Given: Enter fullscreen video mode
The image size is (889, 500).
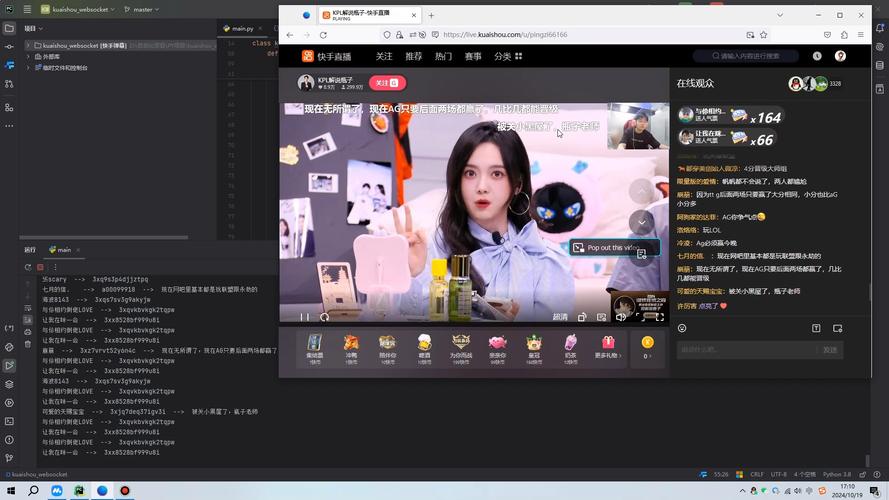Looking at the screenshot, I should (659, 317).
